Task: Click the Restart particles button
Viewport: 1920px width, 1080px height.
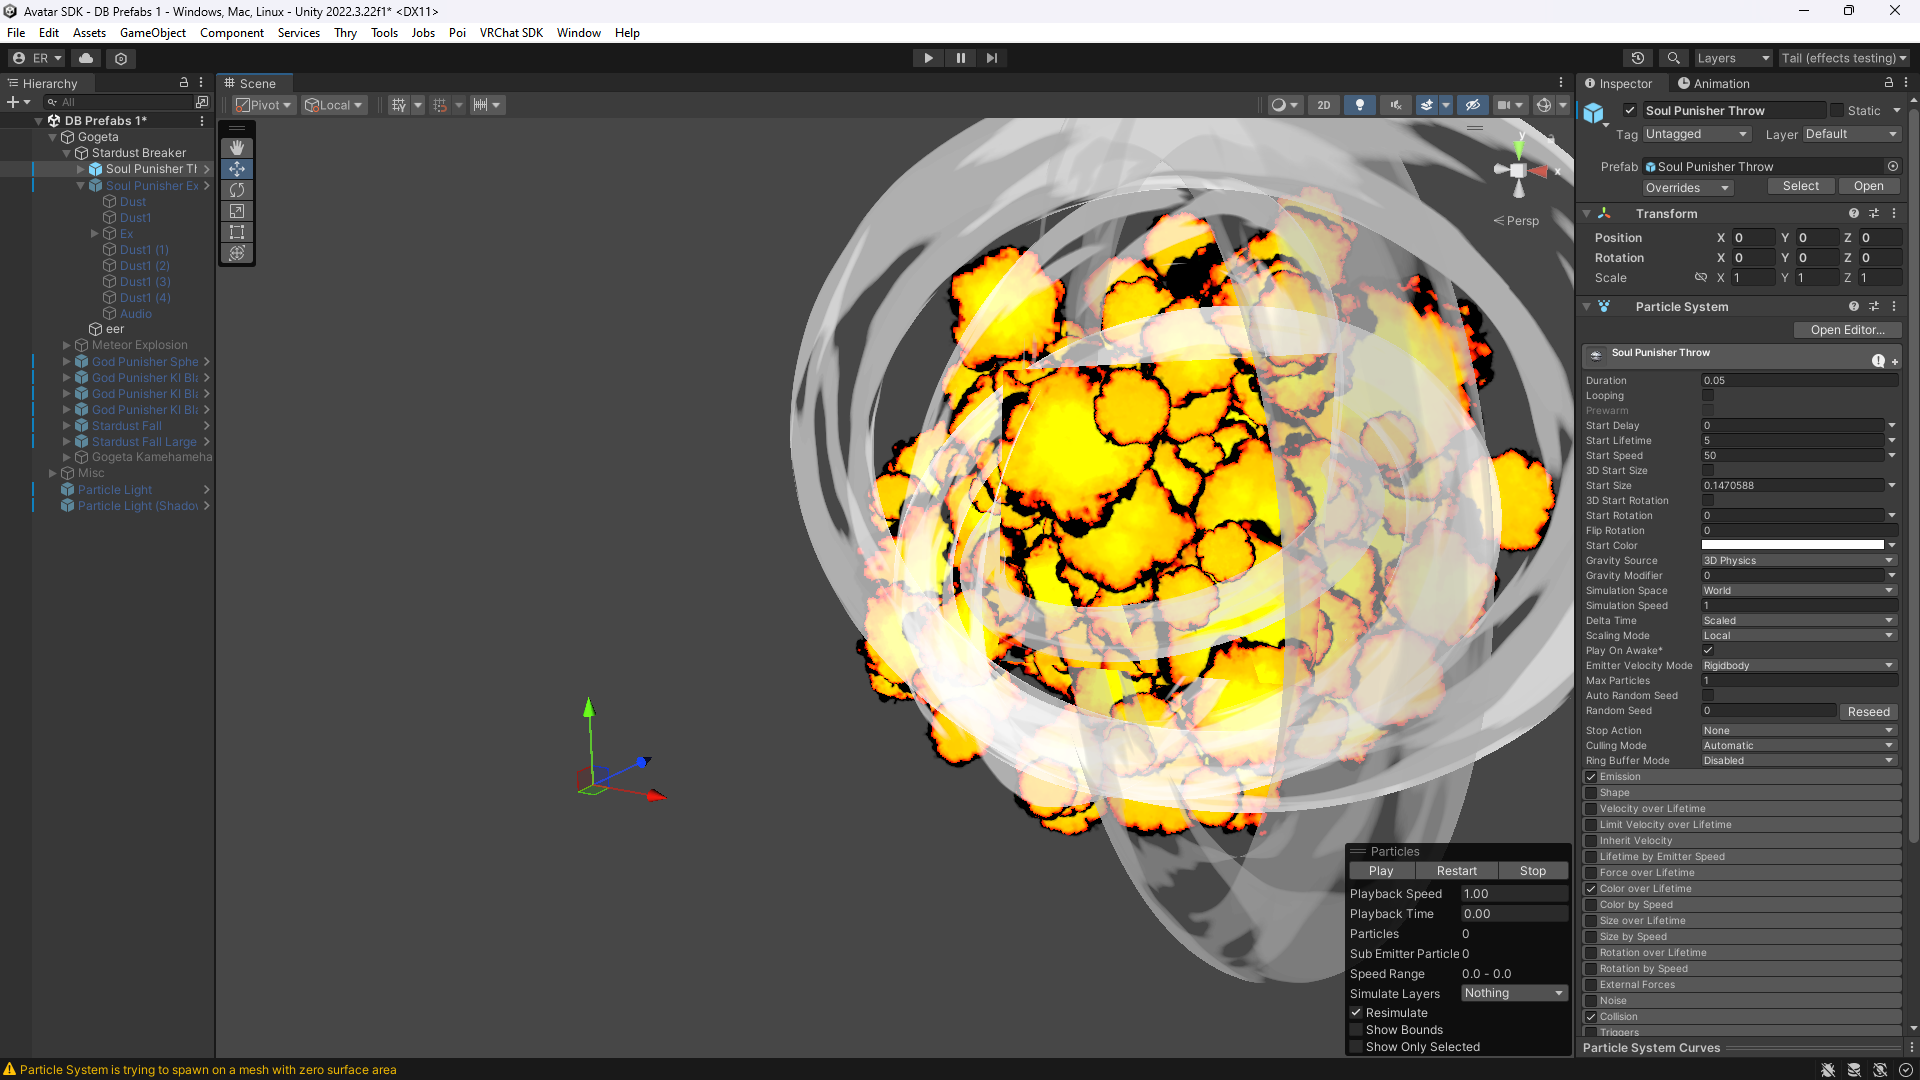Action: pyautogui.click(x=1456, y=871)
